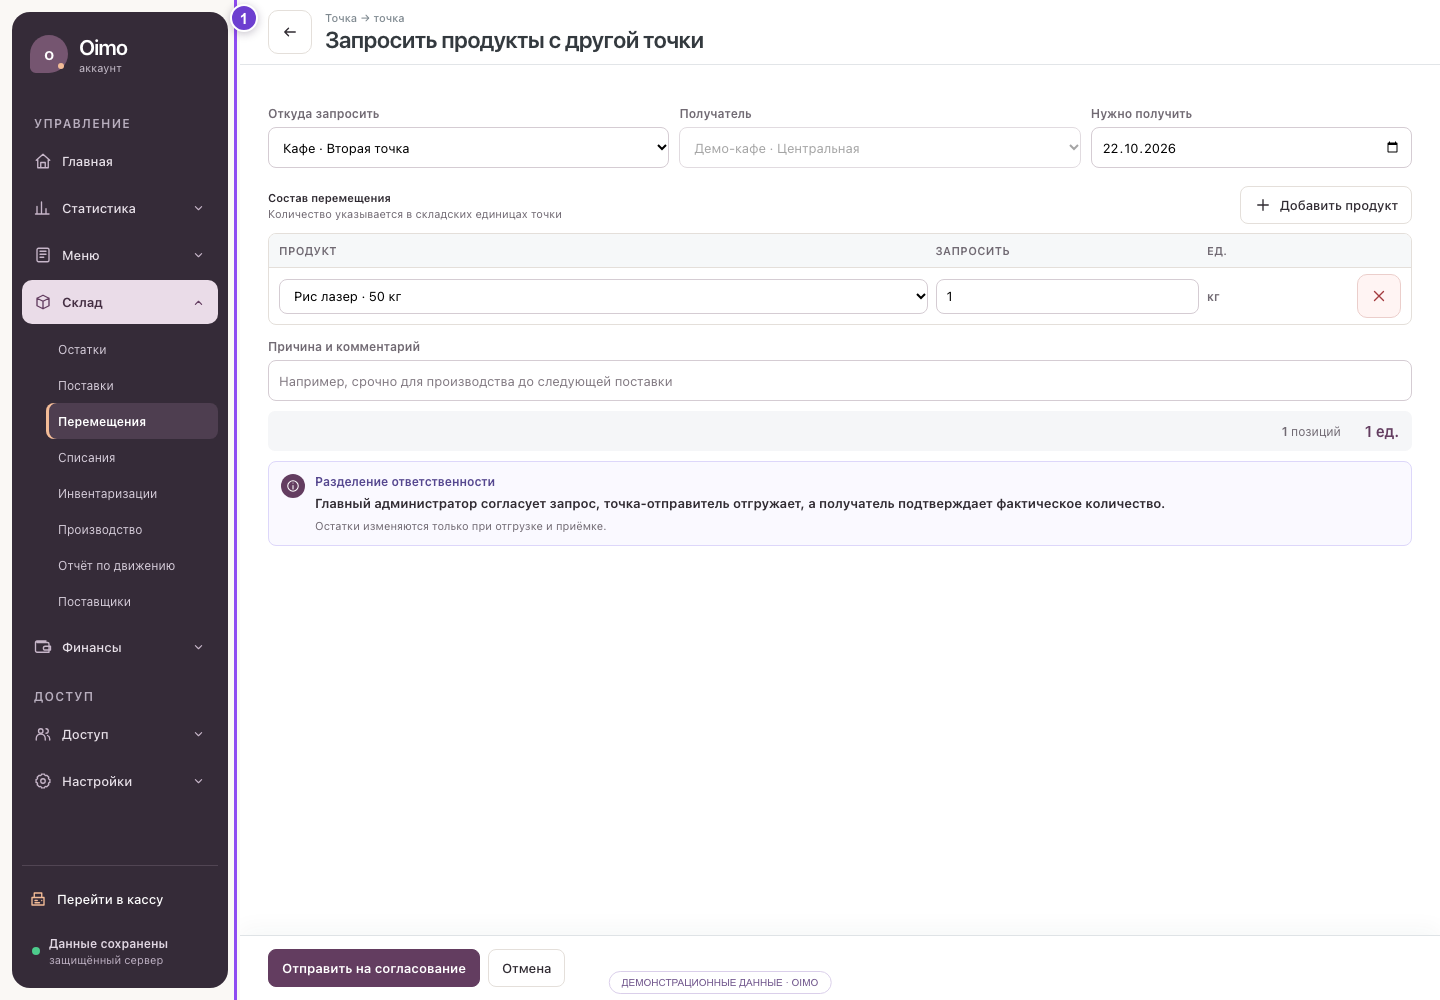Viewport: 1440px width, 1000px height.
Task: Click the Склад box icon
Action: click(x=42, y=302)
